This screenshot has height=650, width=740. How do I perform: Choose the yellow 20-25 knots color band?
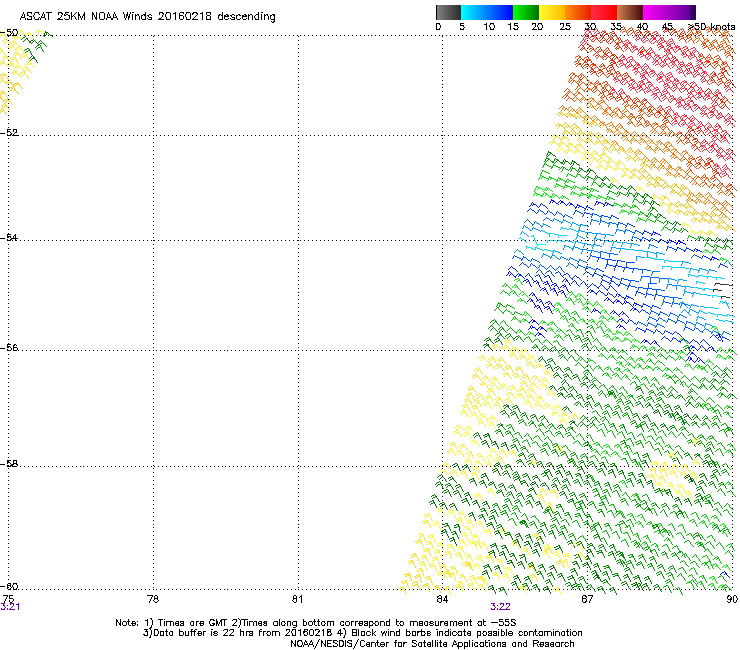(552, 12)
